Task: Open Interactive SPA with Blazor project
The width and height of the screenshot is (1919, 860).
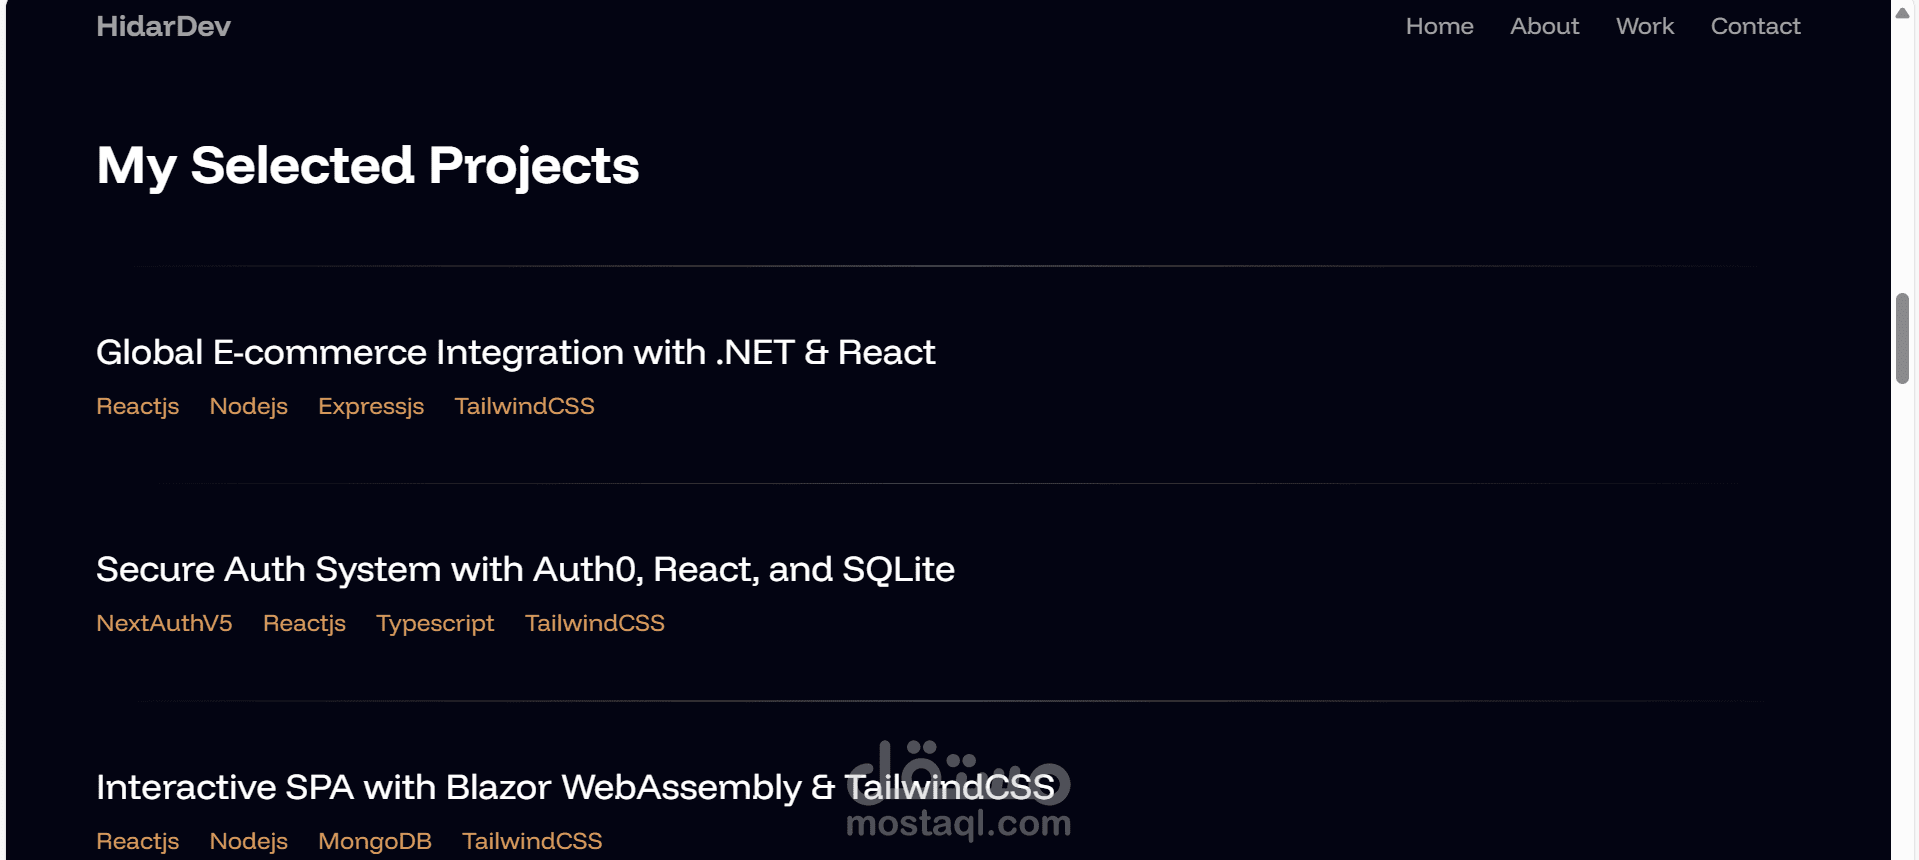Action: 575,787
